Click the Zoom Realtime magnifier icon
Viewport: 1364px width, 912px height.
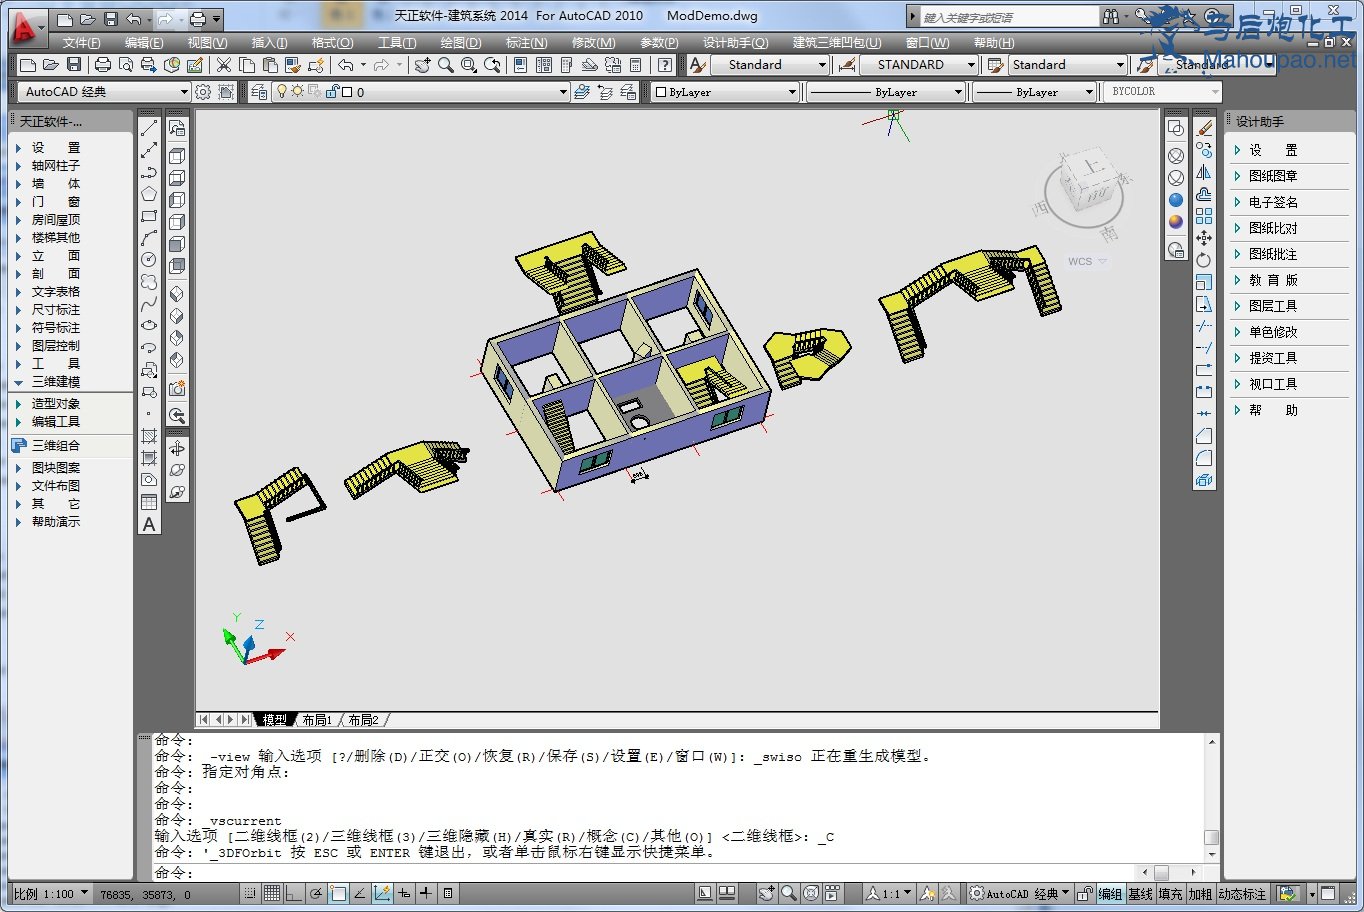click(x=446, y=65)
